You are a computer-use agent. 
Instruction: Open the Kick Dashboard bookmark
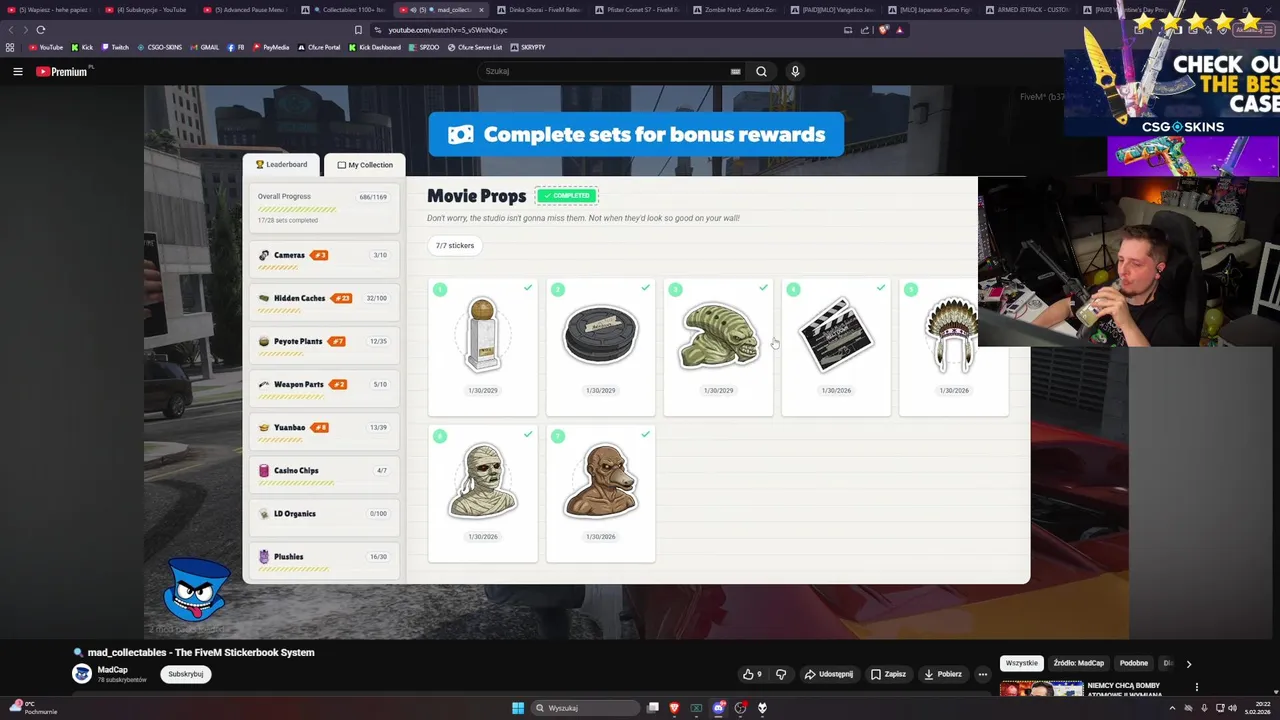coord(375,47)
